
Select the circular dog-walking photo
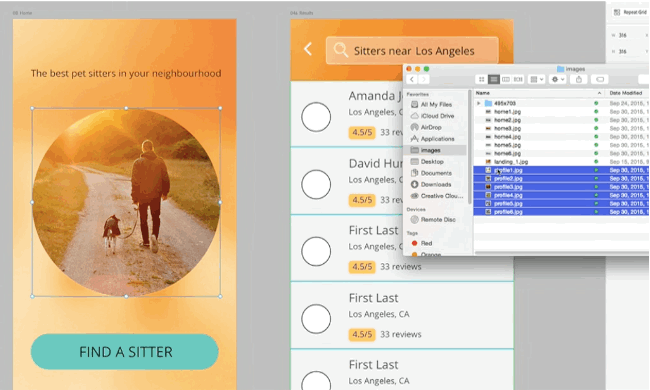point(126,202)
